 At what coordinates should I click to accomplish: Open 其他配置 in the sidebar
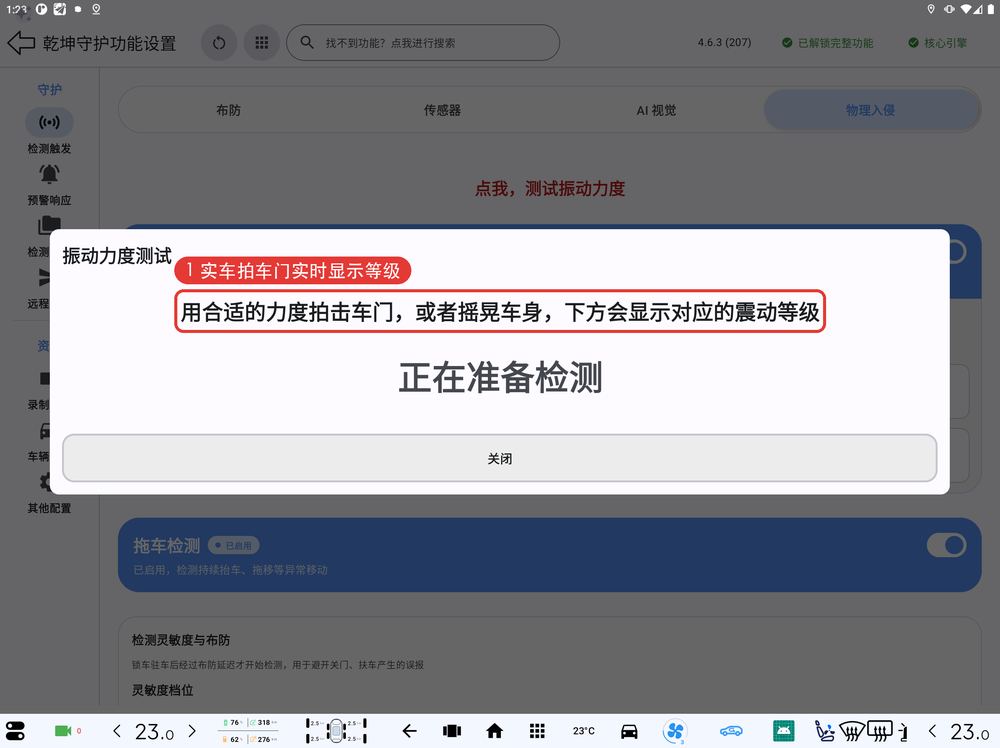[49, 508]
